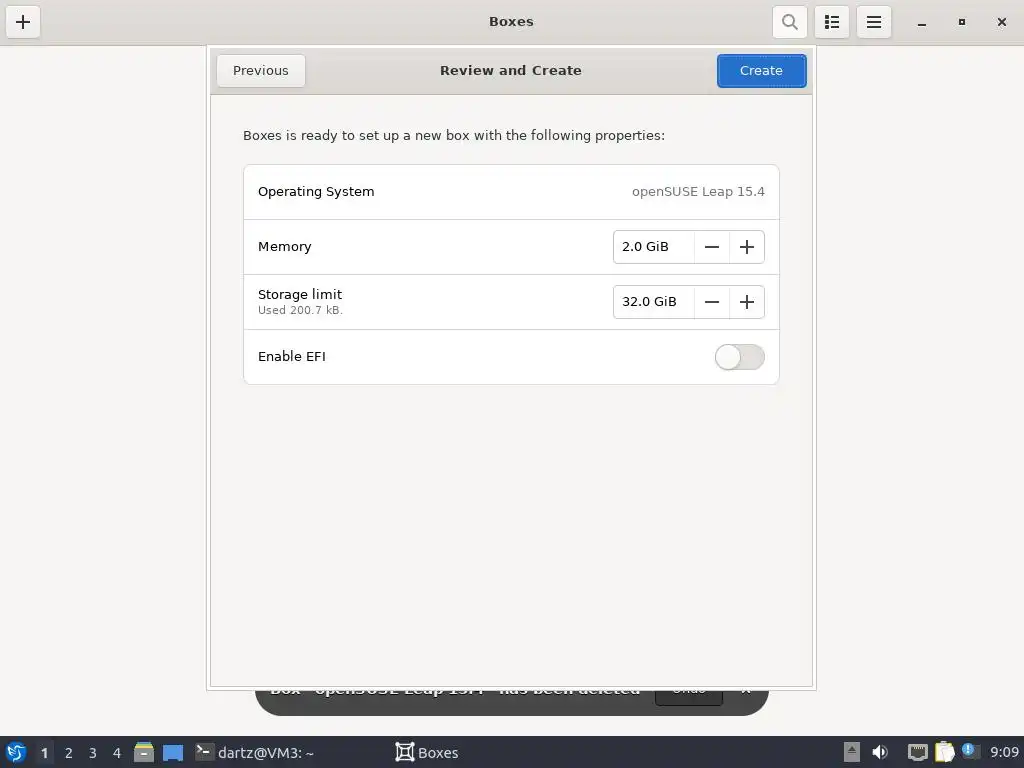This screenshot has width=1024, height=768.
Task: Increase Memory with the plus button
Action: [x=746, y=247]
